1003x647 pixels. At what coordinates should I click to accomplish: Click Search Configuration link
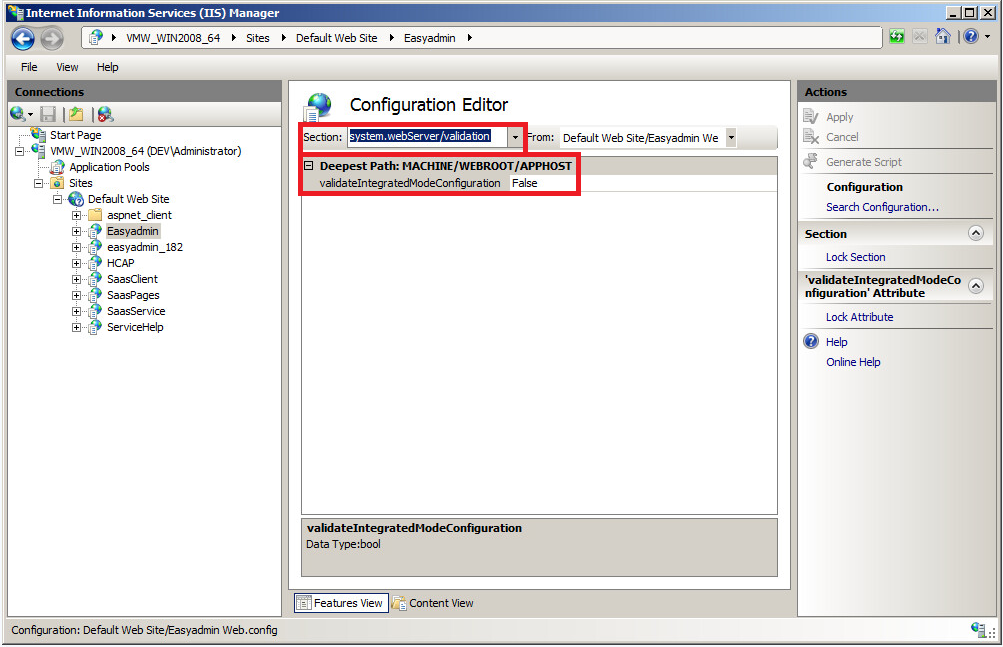click(882, 207)
